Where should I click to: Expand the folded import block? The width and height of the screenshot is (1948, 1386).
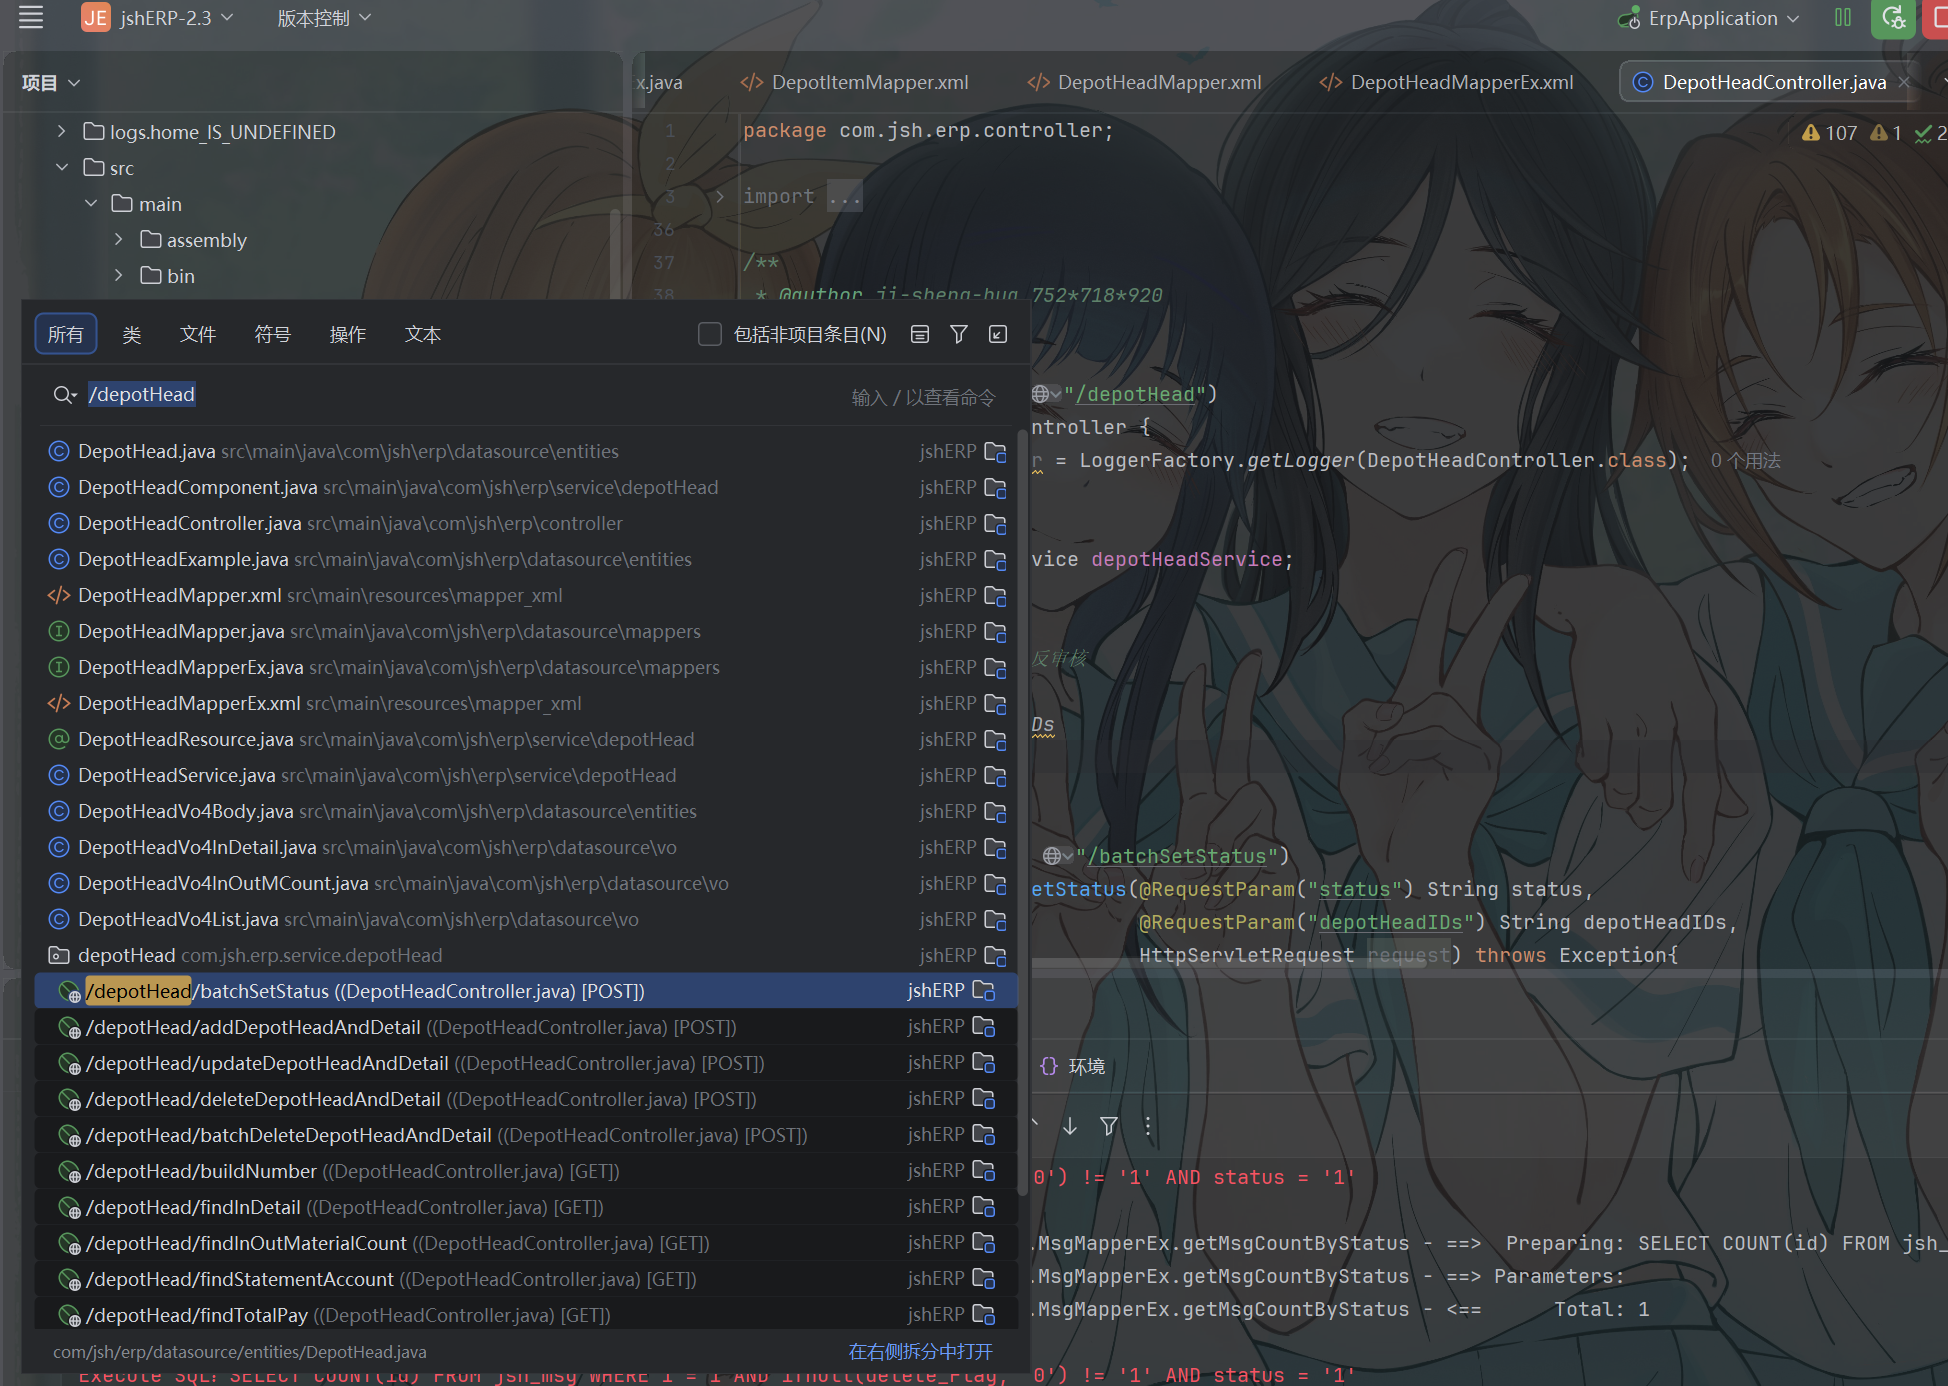(x=719, y=196)
